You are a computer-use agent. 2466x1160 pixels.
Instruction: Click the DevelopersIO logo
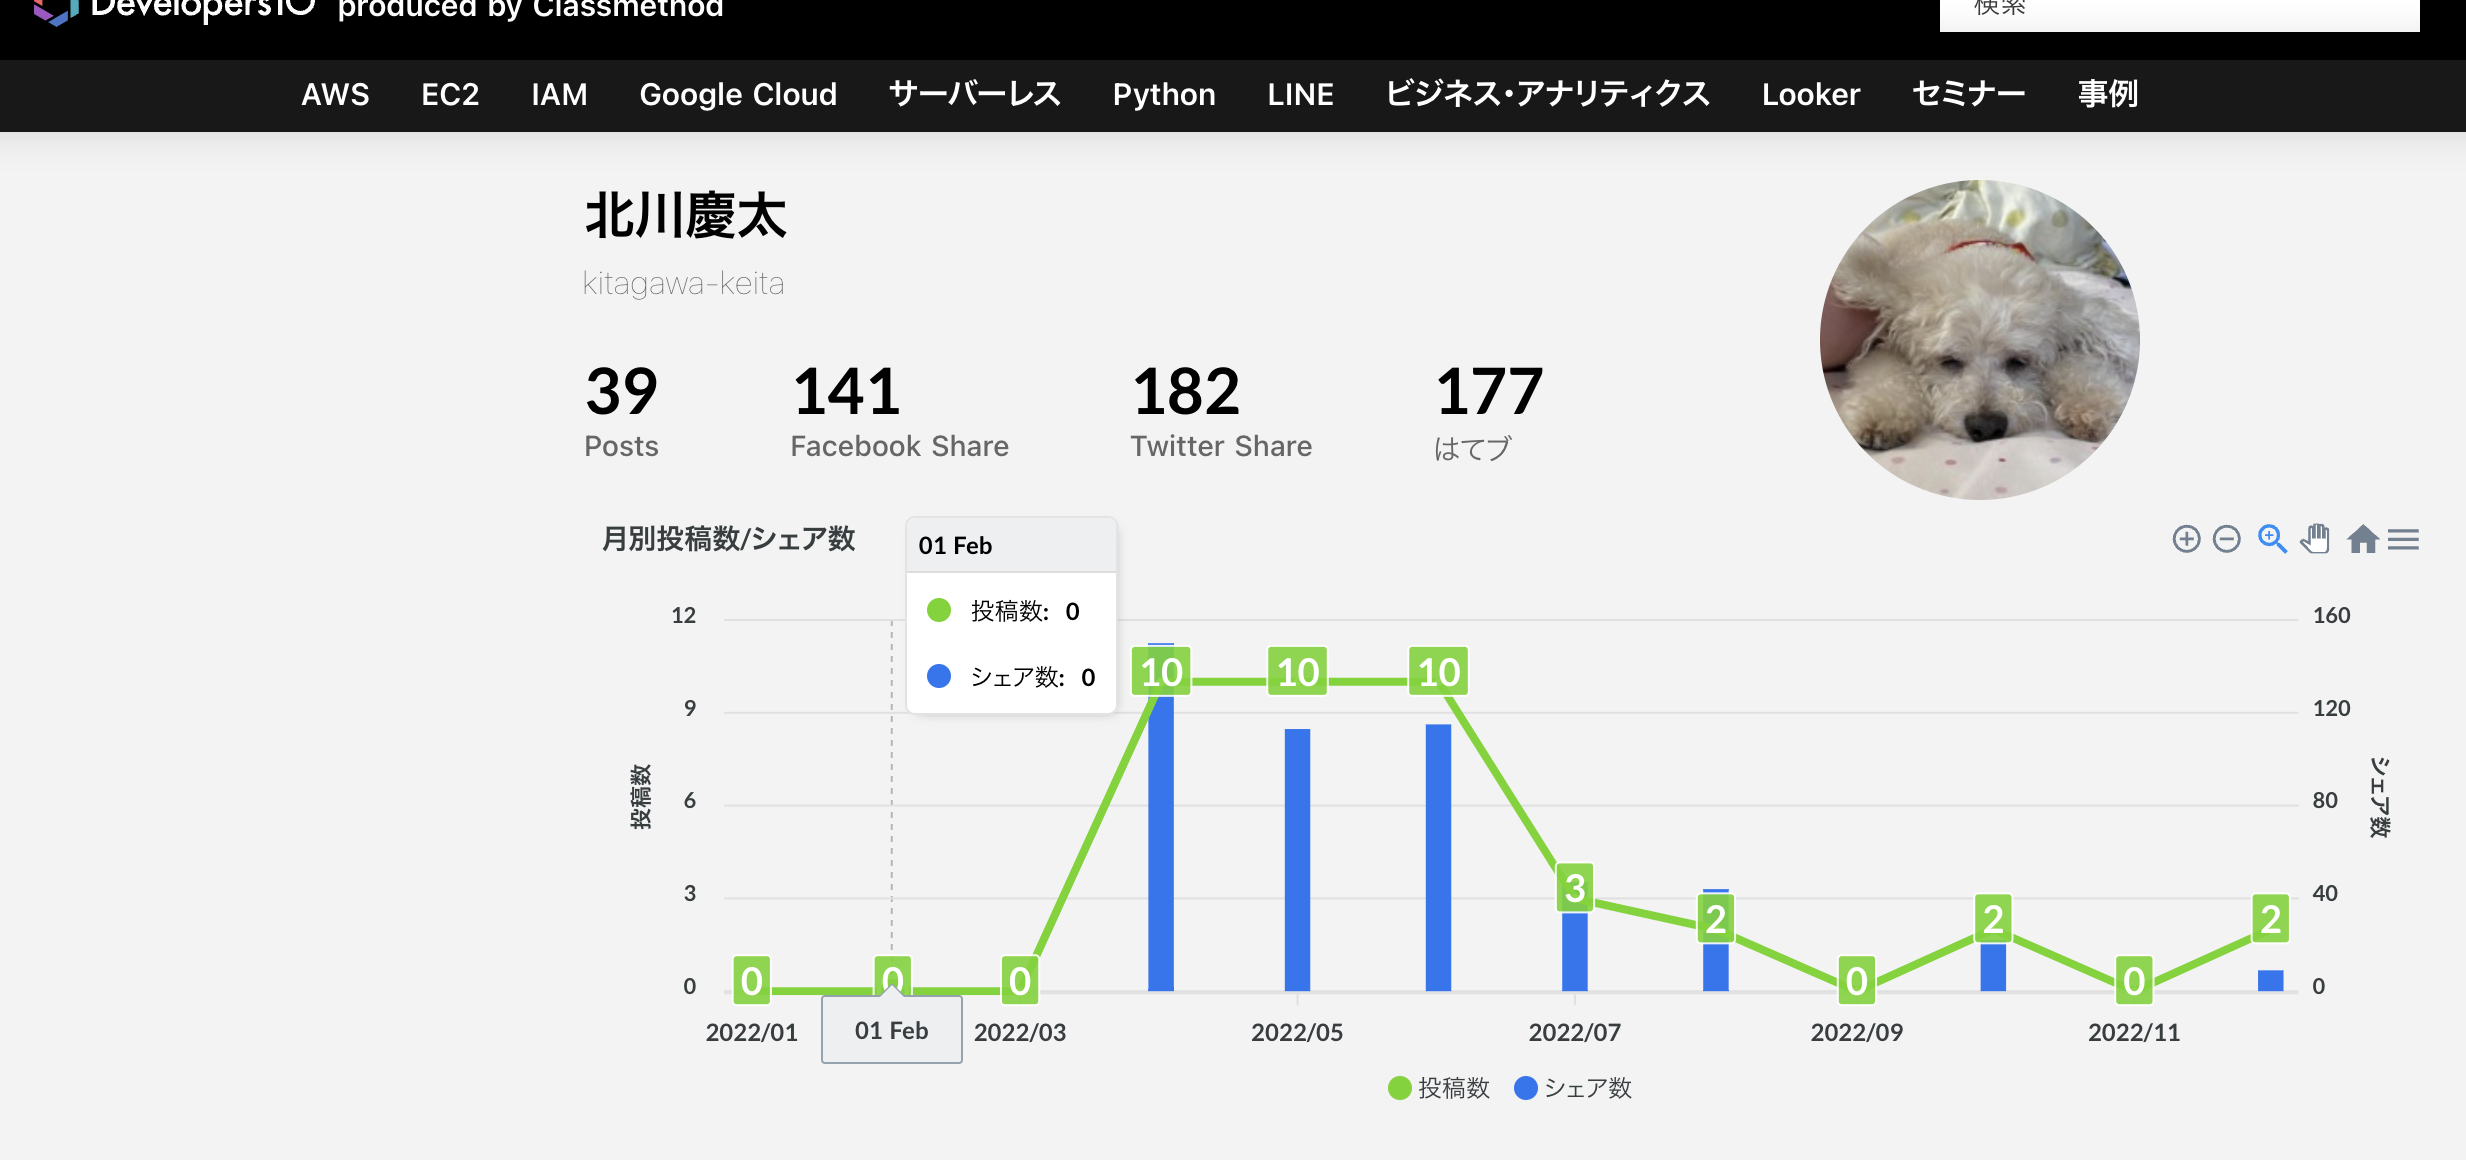(x=177, y=10)
